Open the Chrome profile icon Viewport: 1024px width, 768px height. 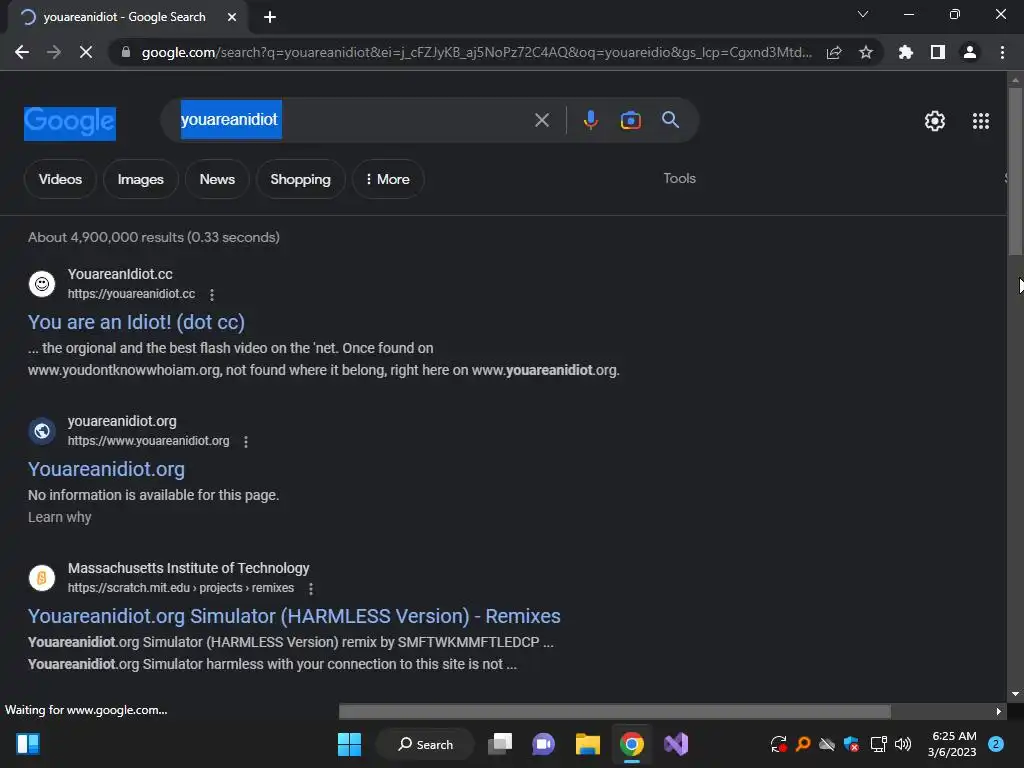tap(970, 52)
